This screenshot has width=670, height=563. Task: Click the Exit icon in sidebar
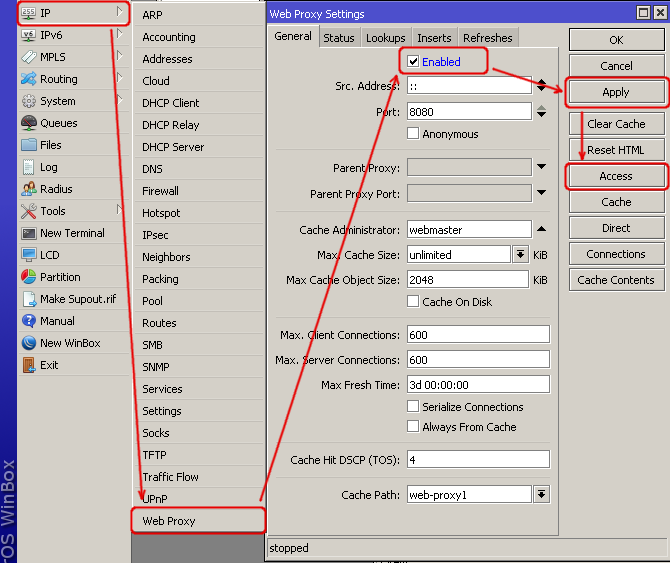click(29, 365)
